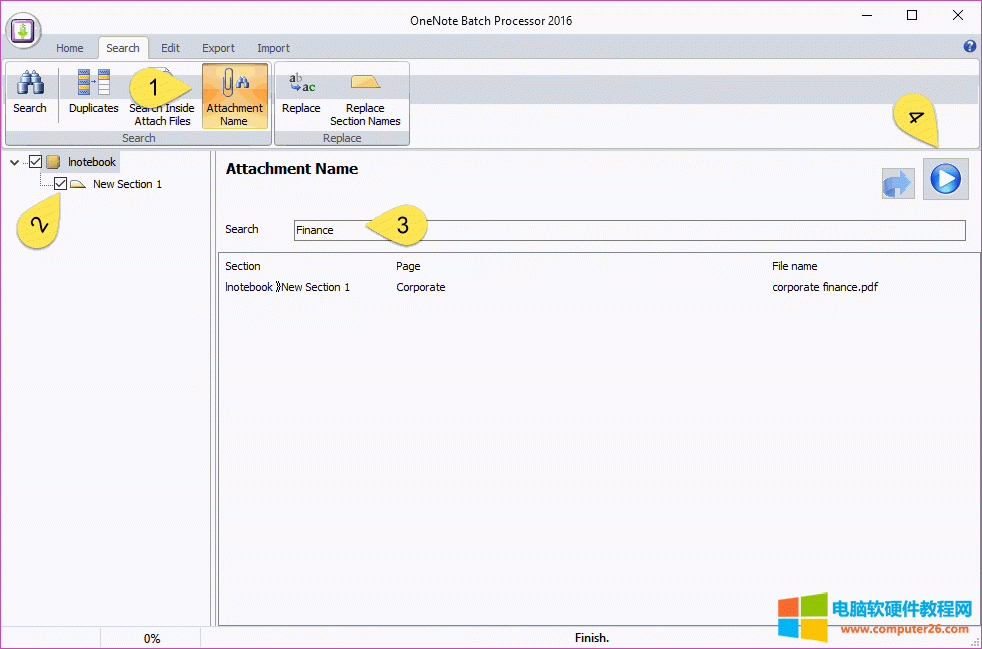Uncheck the lnotebook checkbox

[x=36, y=162]
